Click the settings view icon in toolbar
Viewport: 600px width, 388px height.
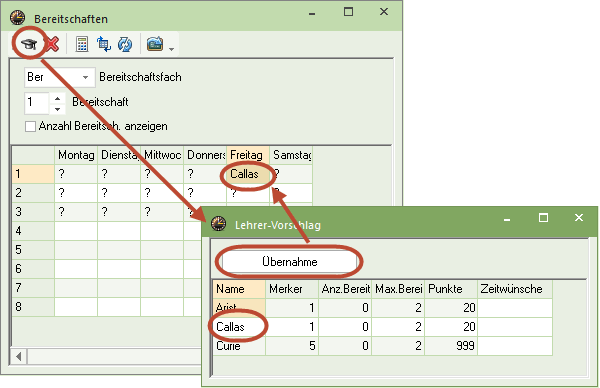(155, 44)
